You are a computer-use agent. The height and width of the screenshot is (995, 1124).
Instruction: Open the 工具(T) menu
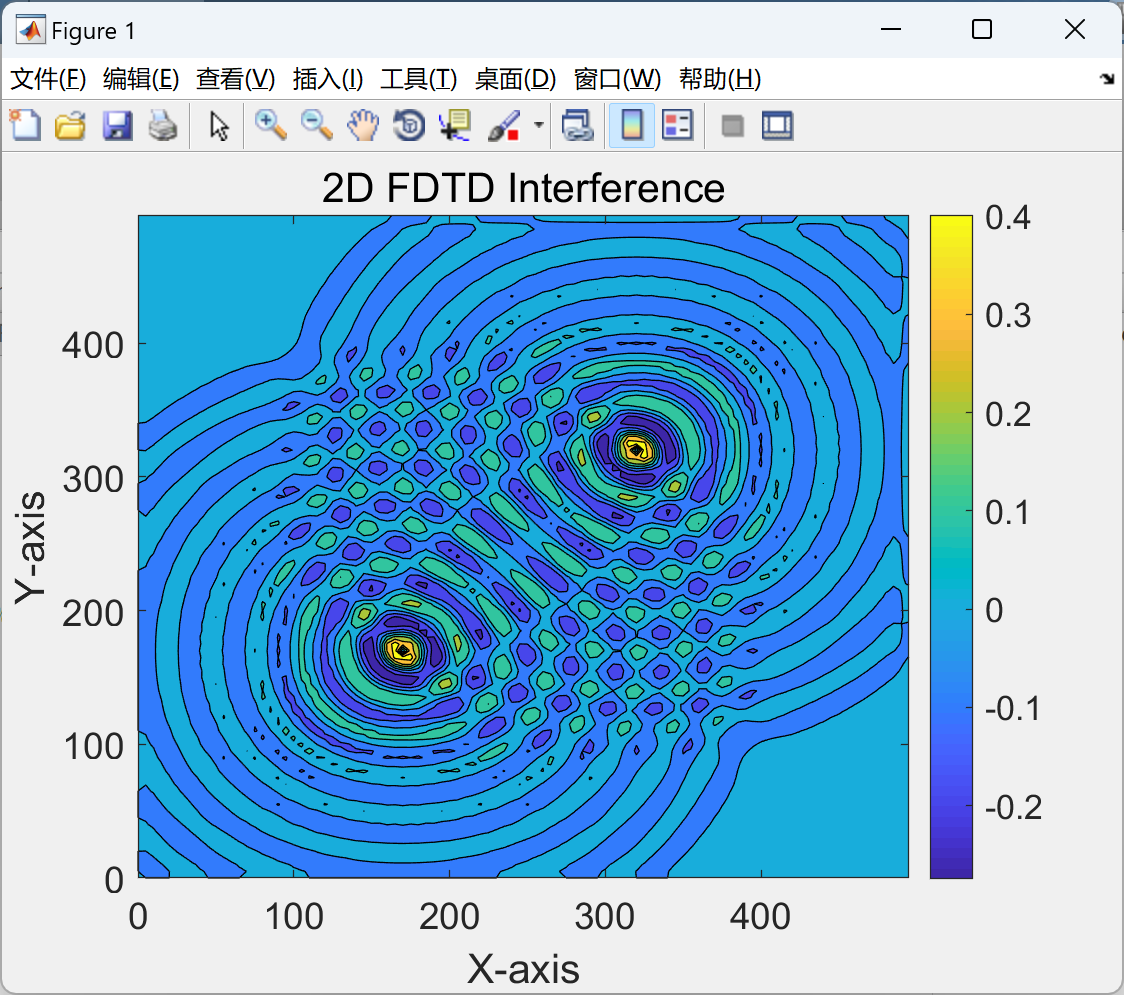pos(418,79)
